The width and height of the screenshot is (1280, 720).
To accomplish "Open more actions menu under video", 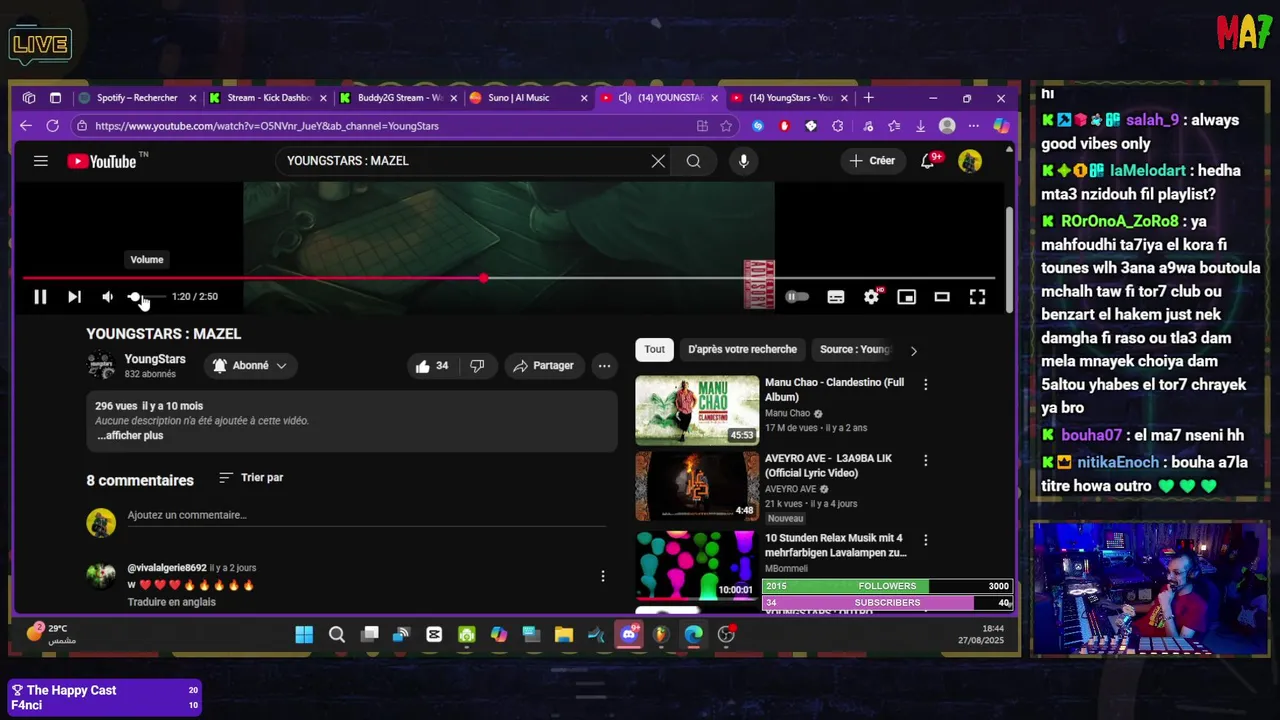I will (x=604, y=366).
